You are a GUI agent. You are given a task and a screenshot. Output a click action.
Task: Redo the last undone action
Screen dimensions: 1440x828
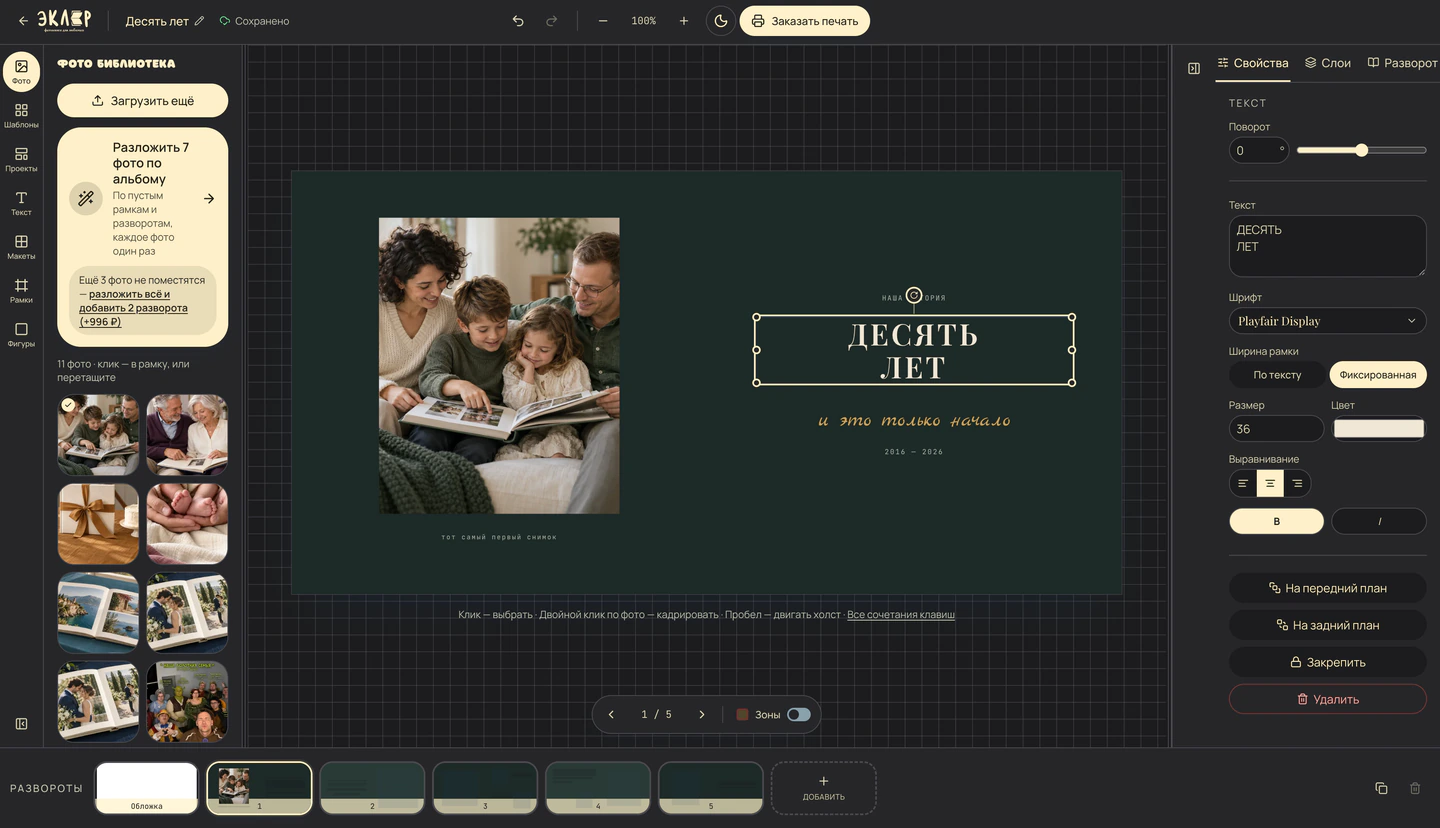551,21
